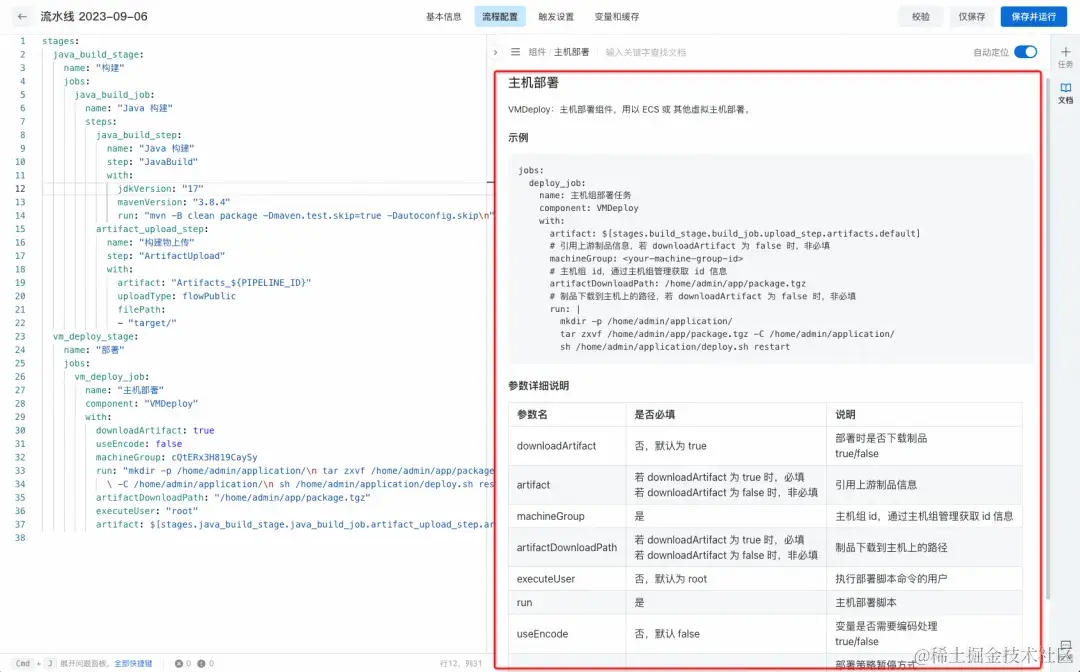1080x672 pixels.
Task: Click the 行12, 列31 cursor position indicator
Action: (x=461, y=664)
